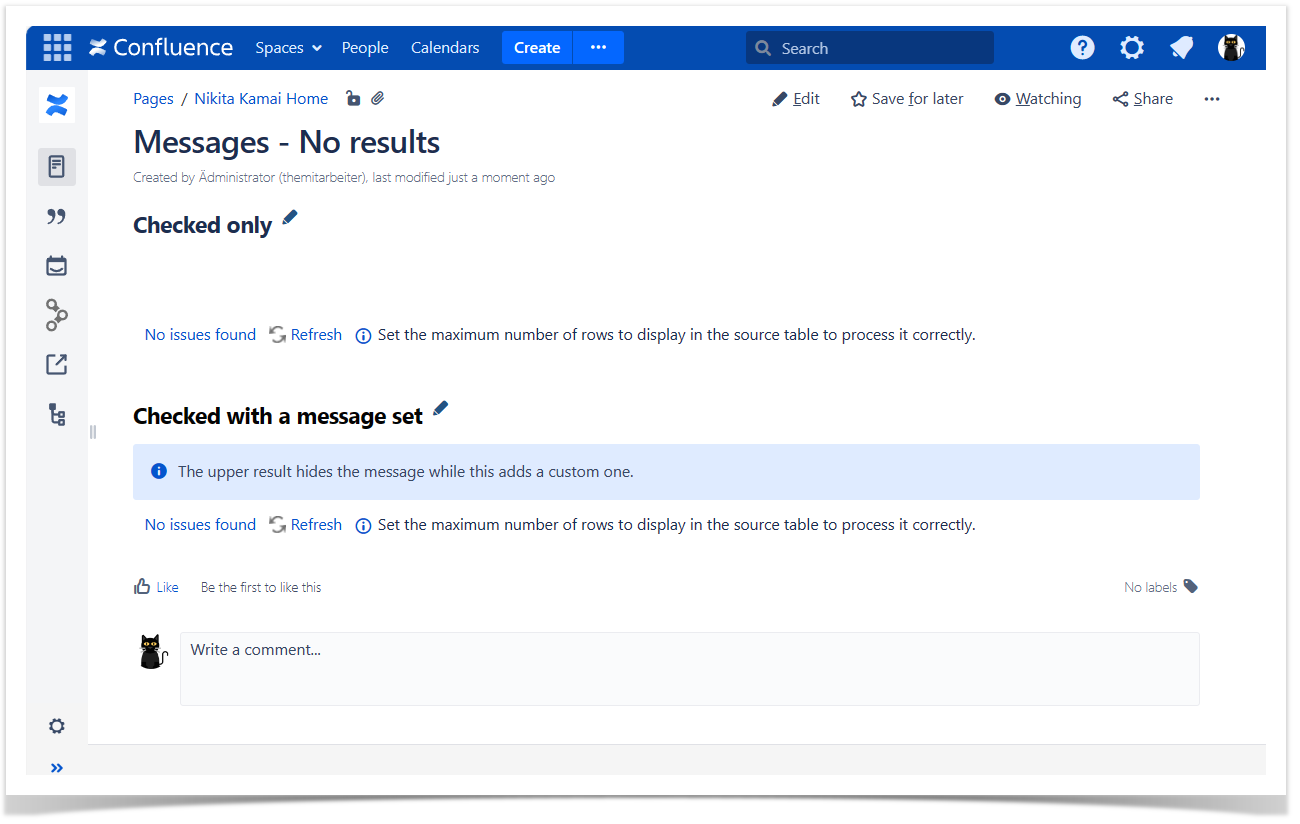
Task: Toggle Save for later star
Action: click(907, 99)
